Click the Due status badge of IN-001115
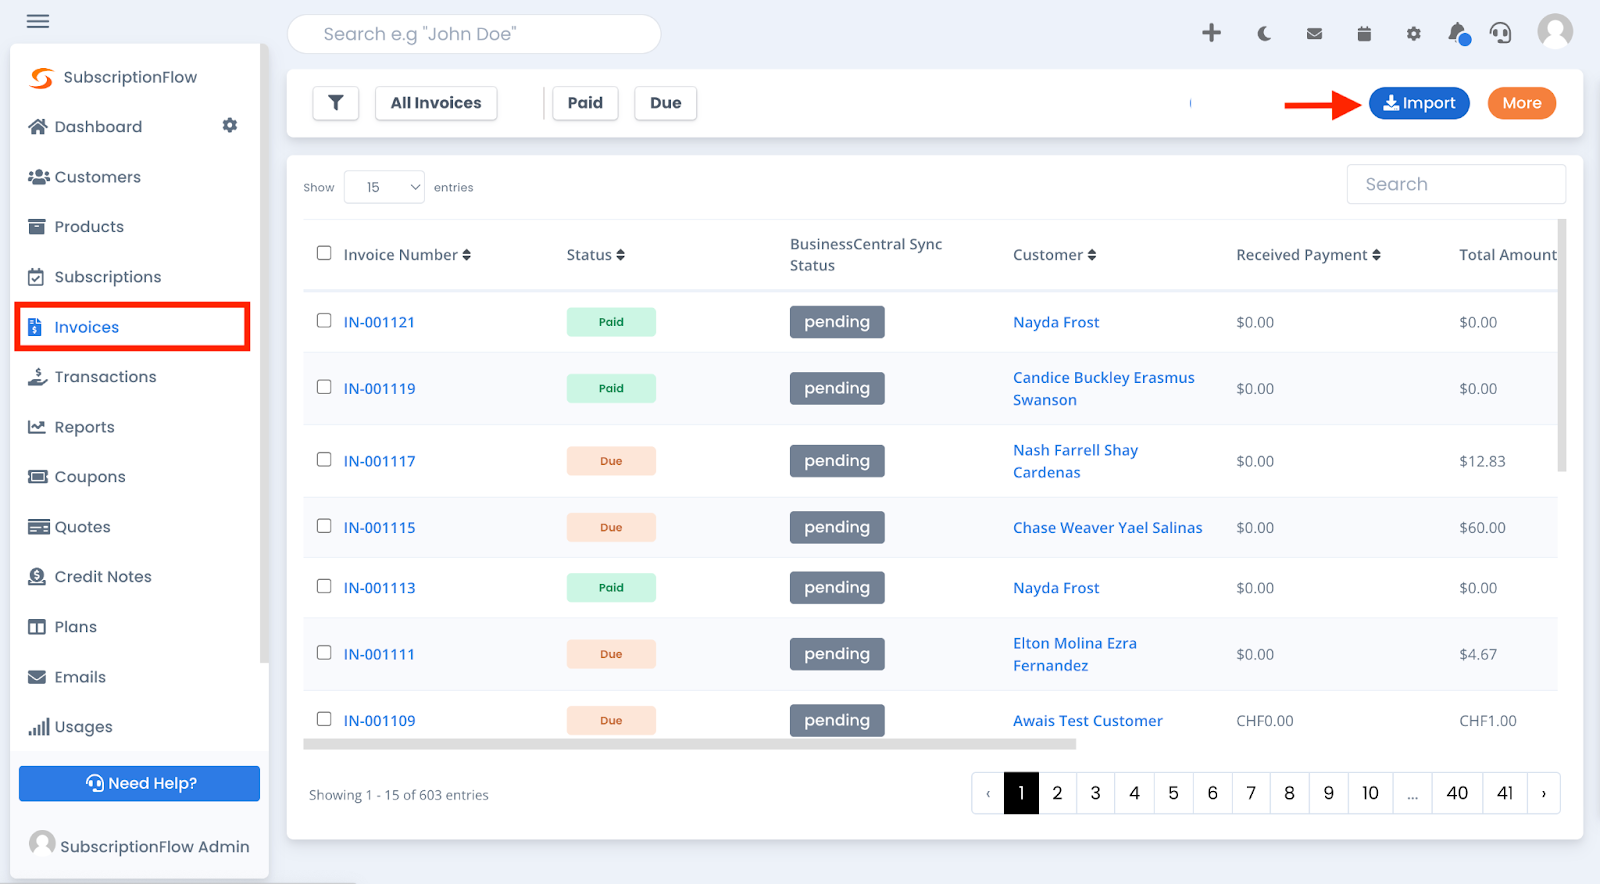The height and width of the screenshot is (884, 1600). tap(611, 527)
